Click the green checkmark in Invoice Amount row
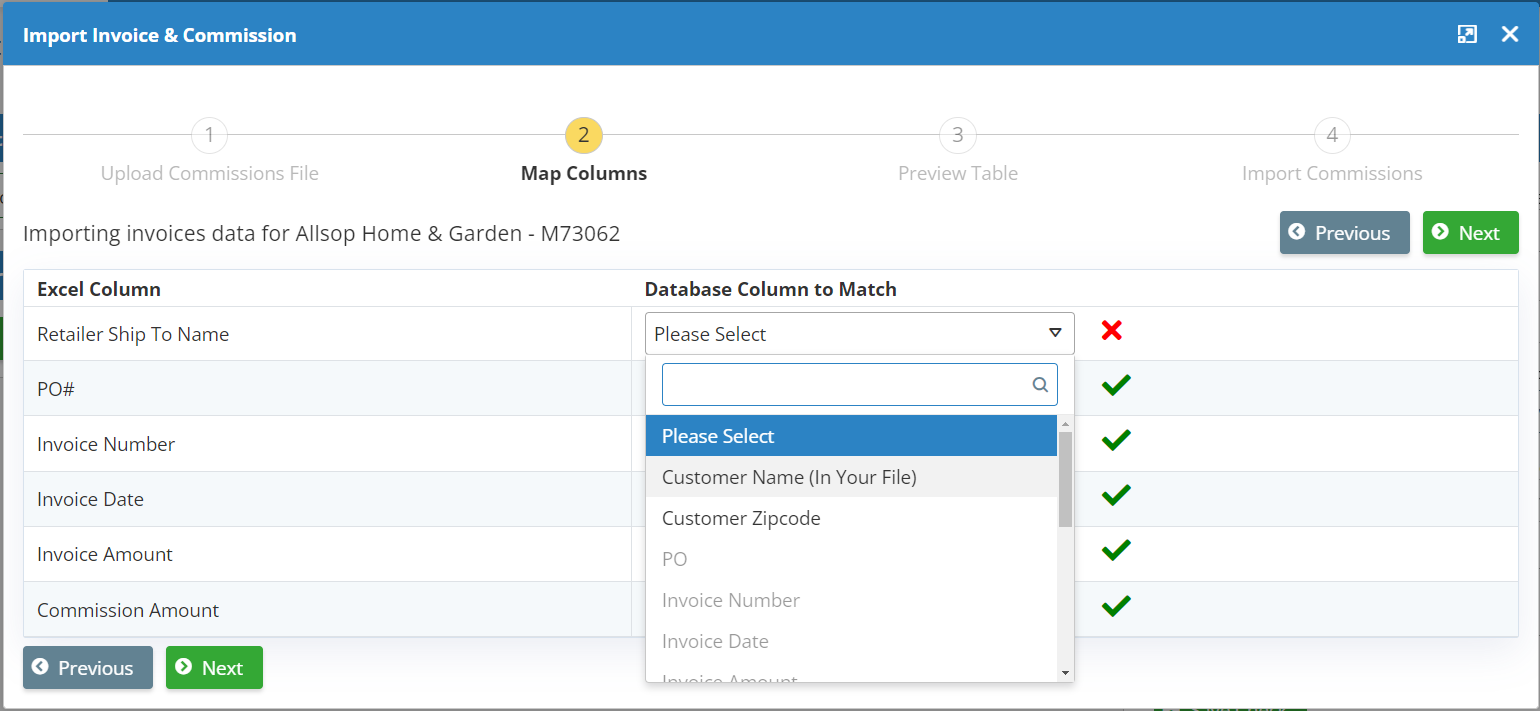The image size is (1540, 711). (1115, 550)
